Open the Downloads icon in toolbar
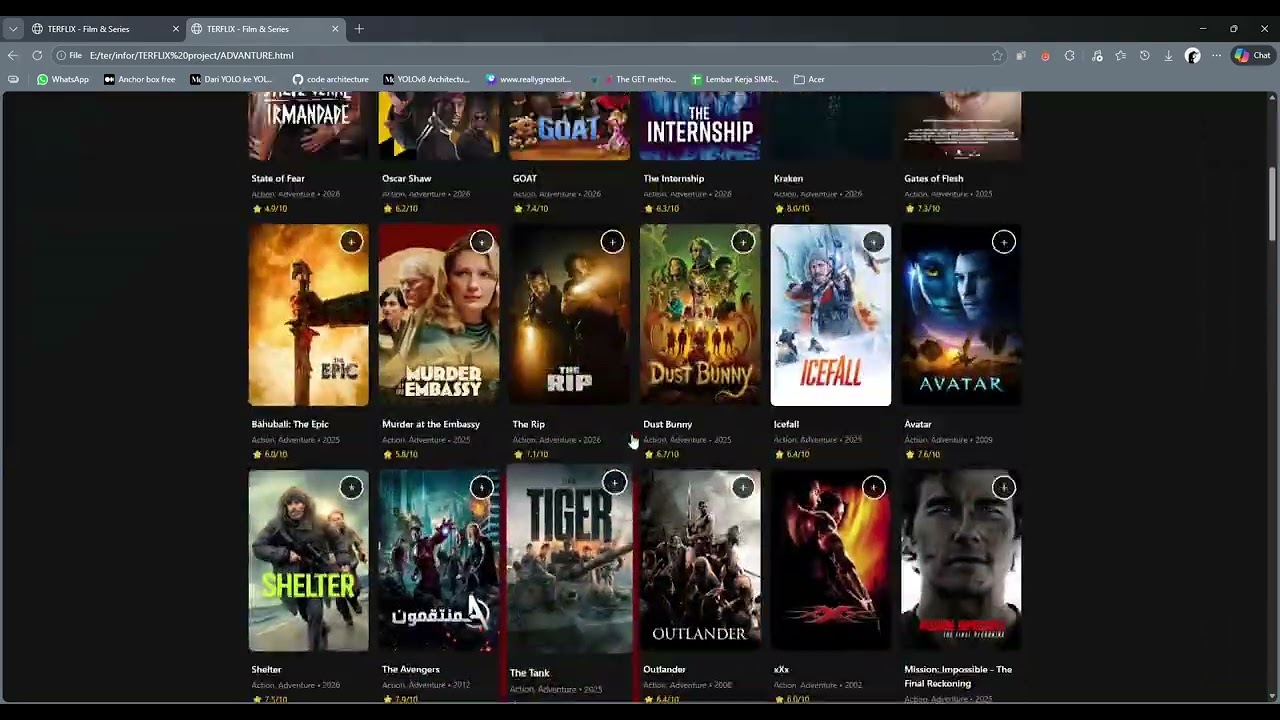 click(x=1168, y=56)
